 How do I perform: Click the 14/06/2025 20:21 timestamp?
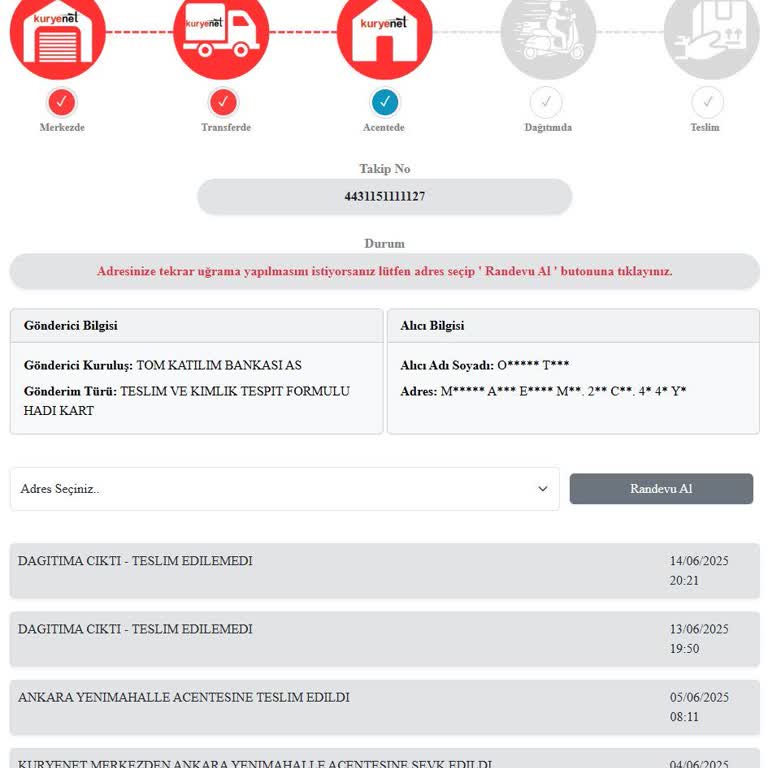[699, 571]
